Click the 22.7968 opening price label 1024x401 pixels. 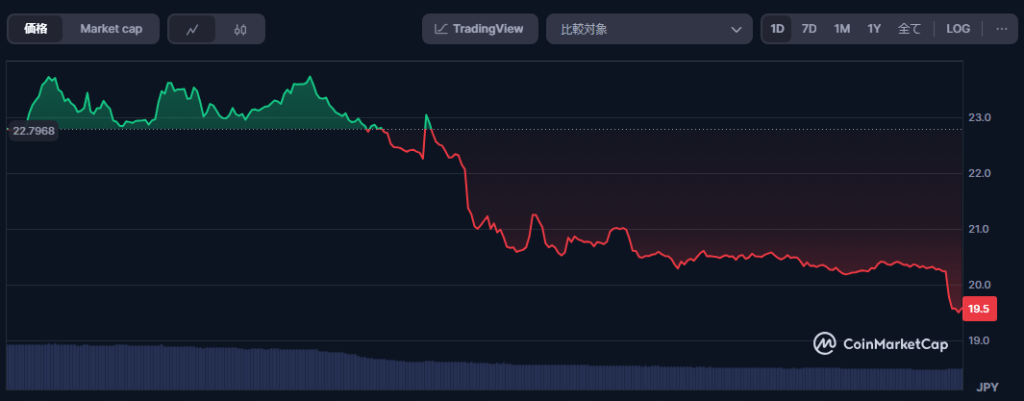(x=33, y=130)
